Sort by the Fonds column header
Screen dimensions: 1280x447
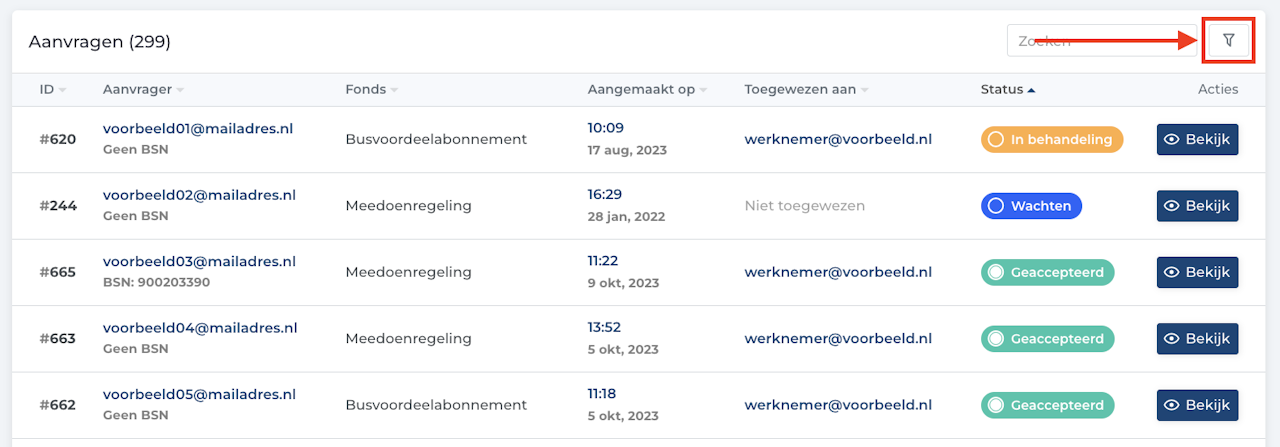372,89
